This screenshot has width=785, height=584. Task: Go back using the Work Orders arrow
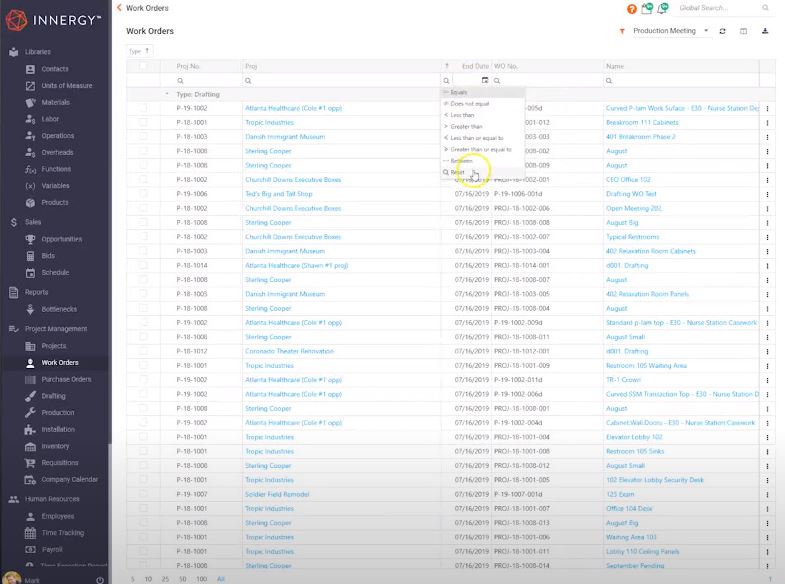pos(119,8)
